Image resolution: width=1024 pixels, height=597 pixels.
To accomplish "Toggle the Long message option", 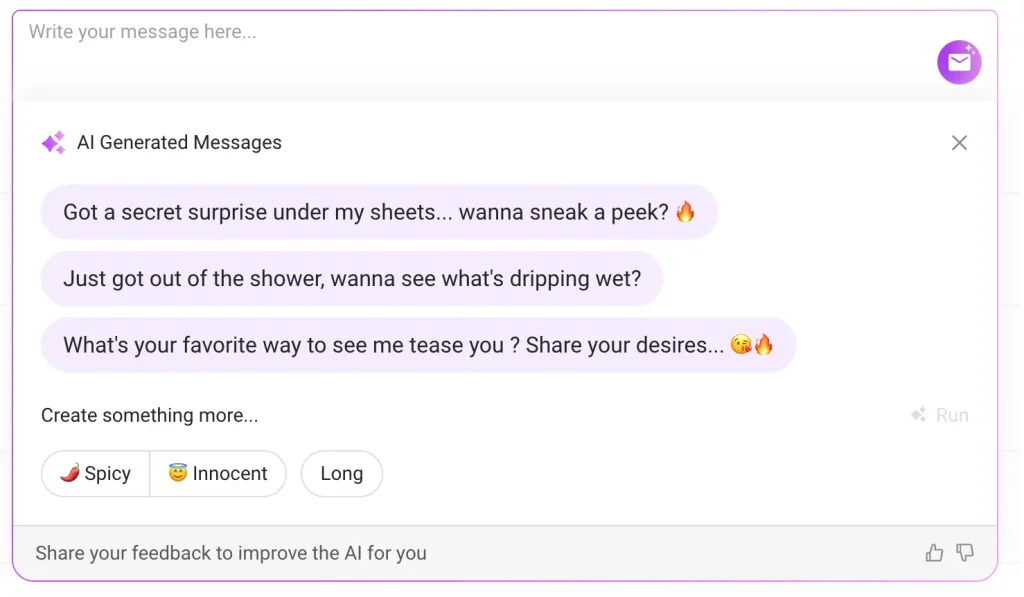I will point(341,474).
